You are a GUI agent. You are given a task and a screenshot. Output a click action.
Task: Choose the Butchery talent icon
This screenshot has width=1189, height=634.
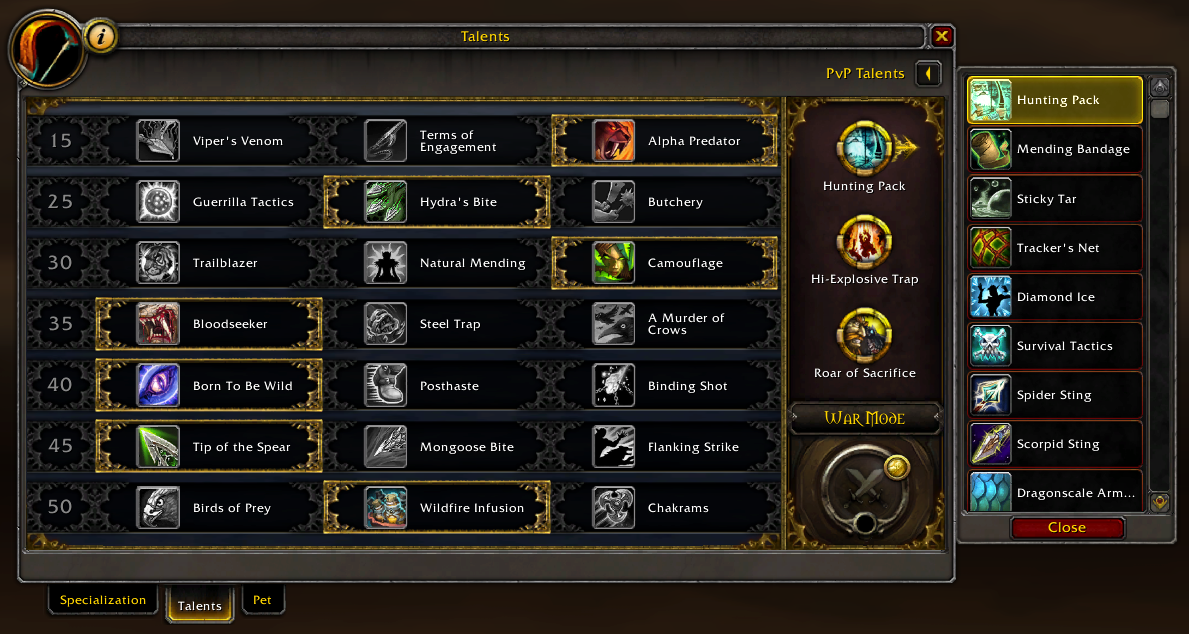point(613,202)
